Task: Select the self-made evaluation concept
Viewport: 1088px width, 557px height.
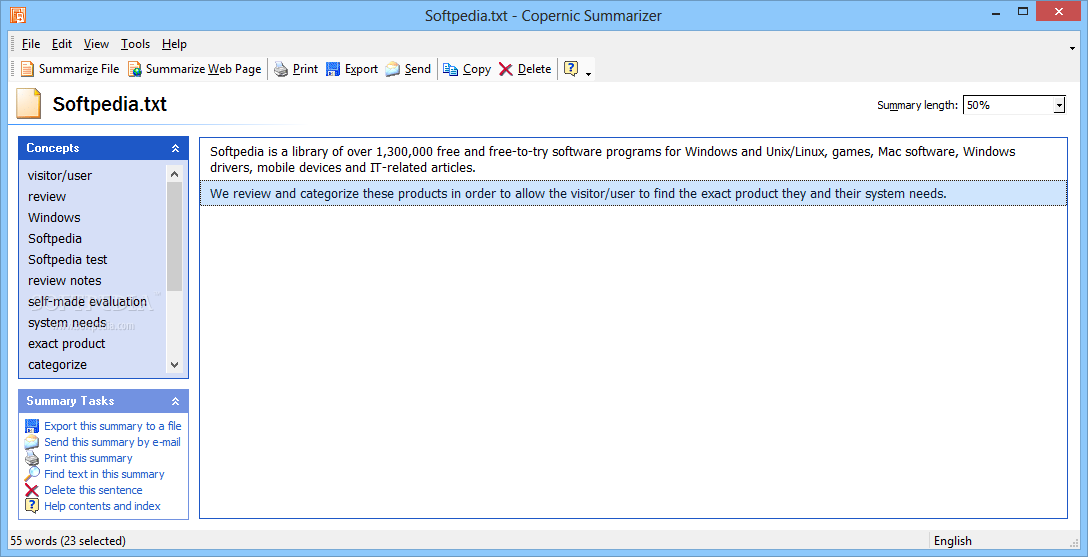Action: point(87,301)
